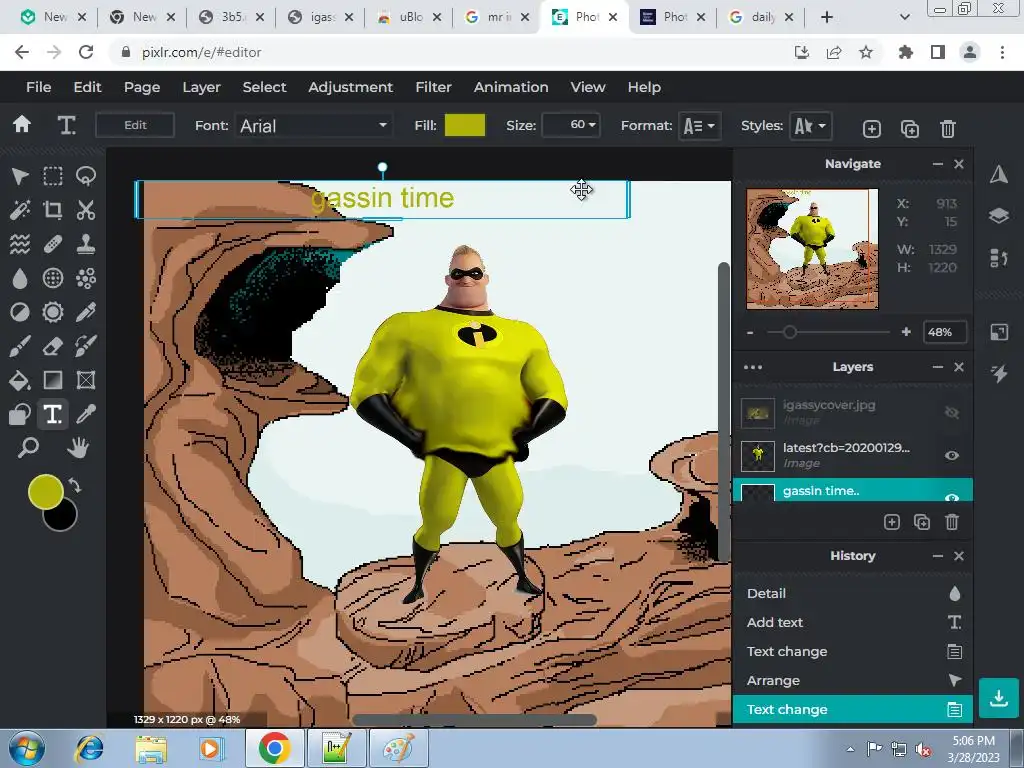Select the Hand pan tool
Image resolution: width=1024 pixels, height=768 pixels.
(78, 448)
